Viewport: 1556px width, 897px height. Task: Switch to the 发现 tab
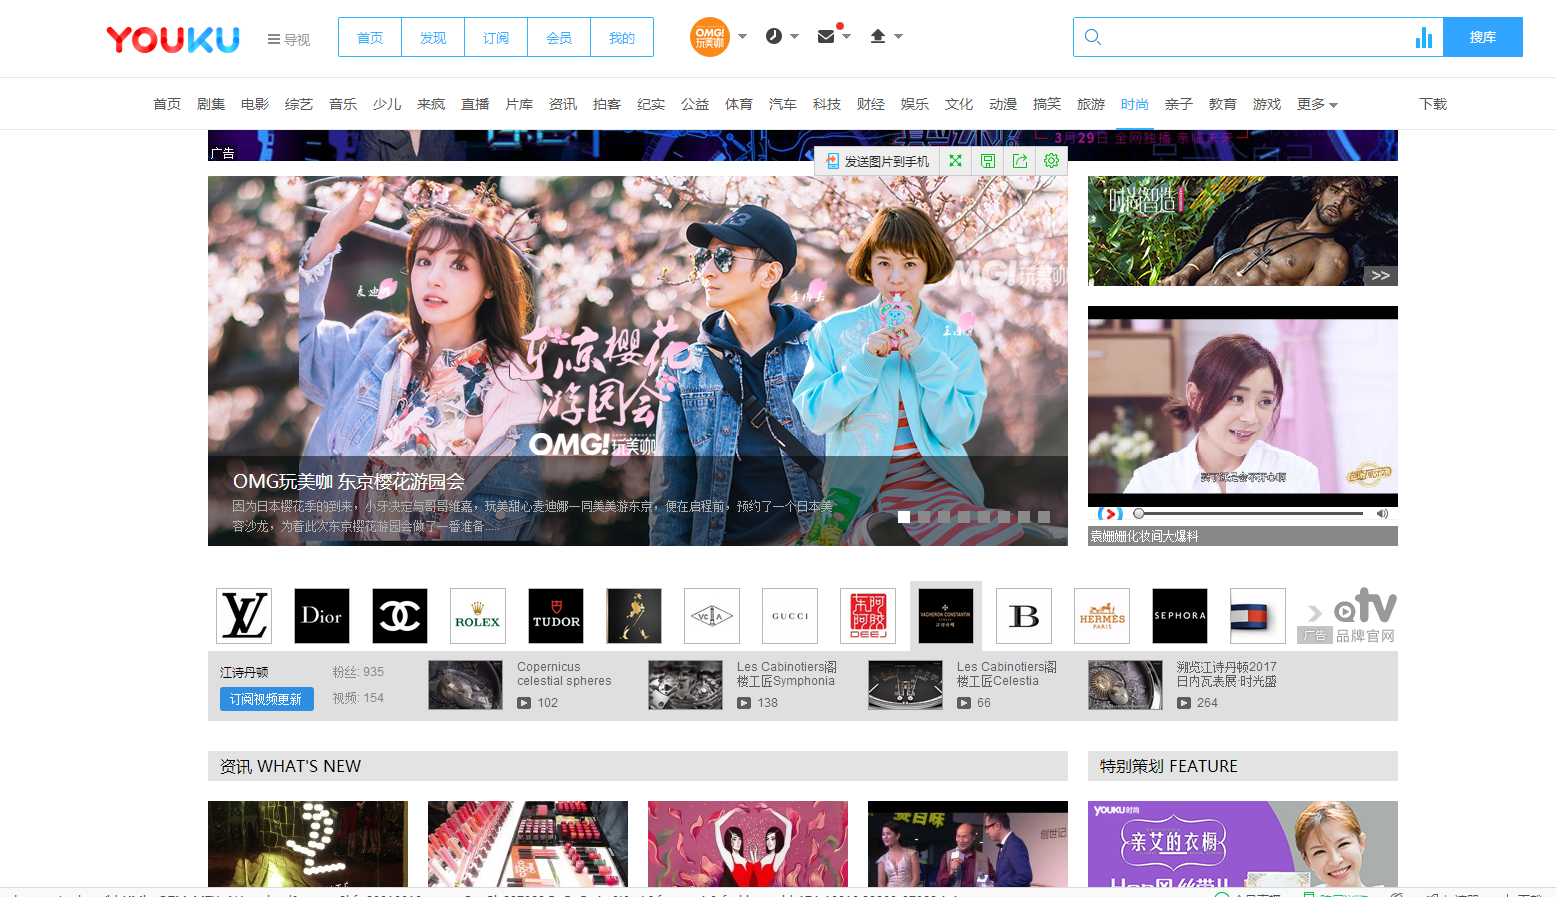click(x=433, y=37)
